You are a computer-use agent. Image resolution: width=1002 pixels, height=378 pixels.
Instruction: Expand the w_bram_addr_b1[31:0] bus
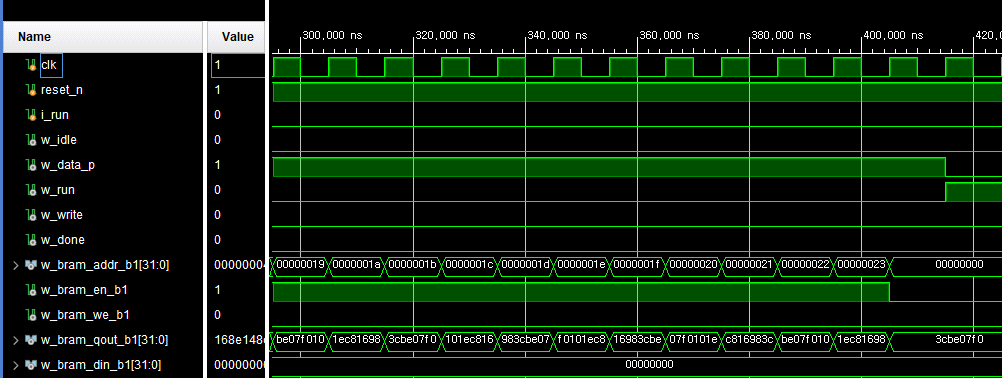click(x=16, y=265)
